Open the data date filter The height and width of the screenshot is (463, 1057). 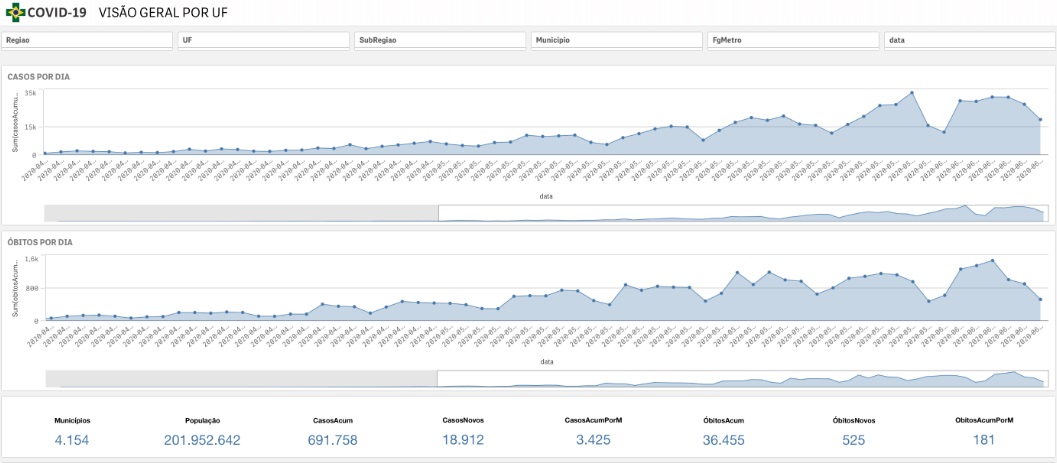tap(967, 40)
